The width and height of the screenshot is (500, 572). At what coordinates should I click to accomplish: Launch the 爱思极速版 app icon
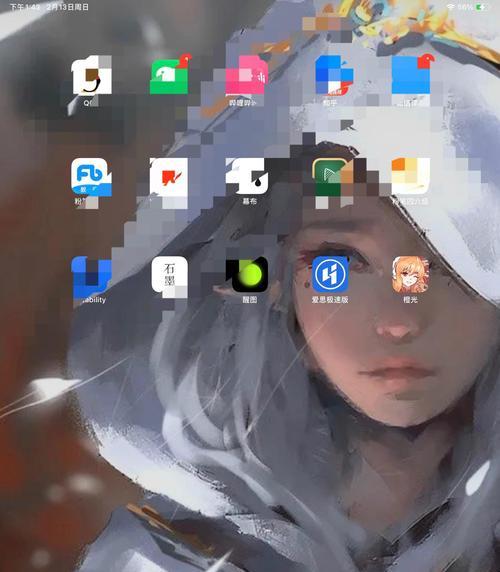(x=330, y=274)
